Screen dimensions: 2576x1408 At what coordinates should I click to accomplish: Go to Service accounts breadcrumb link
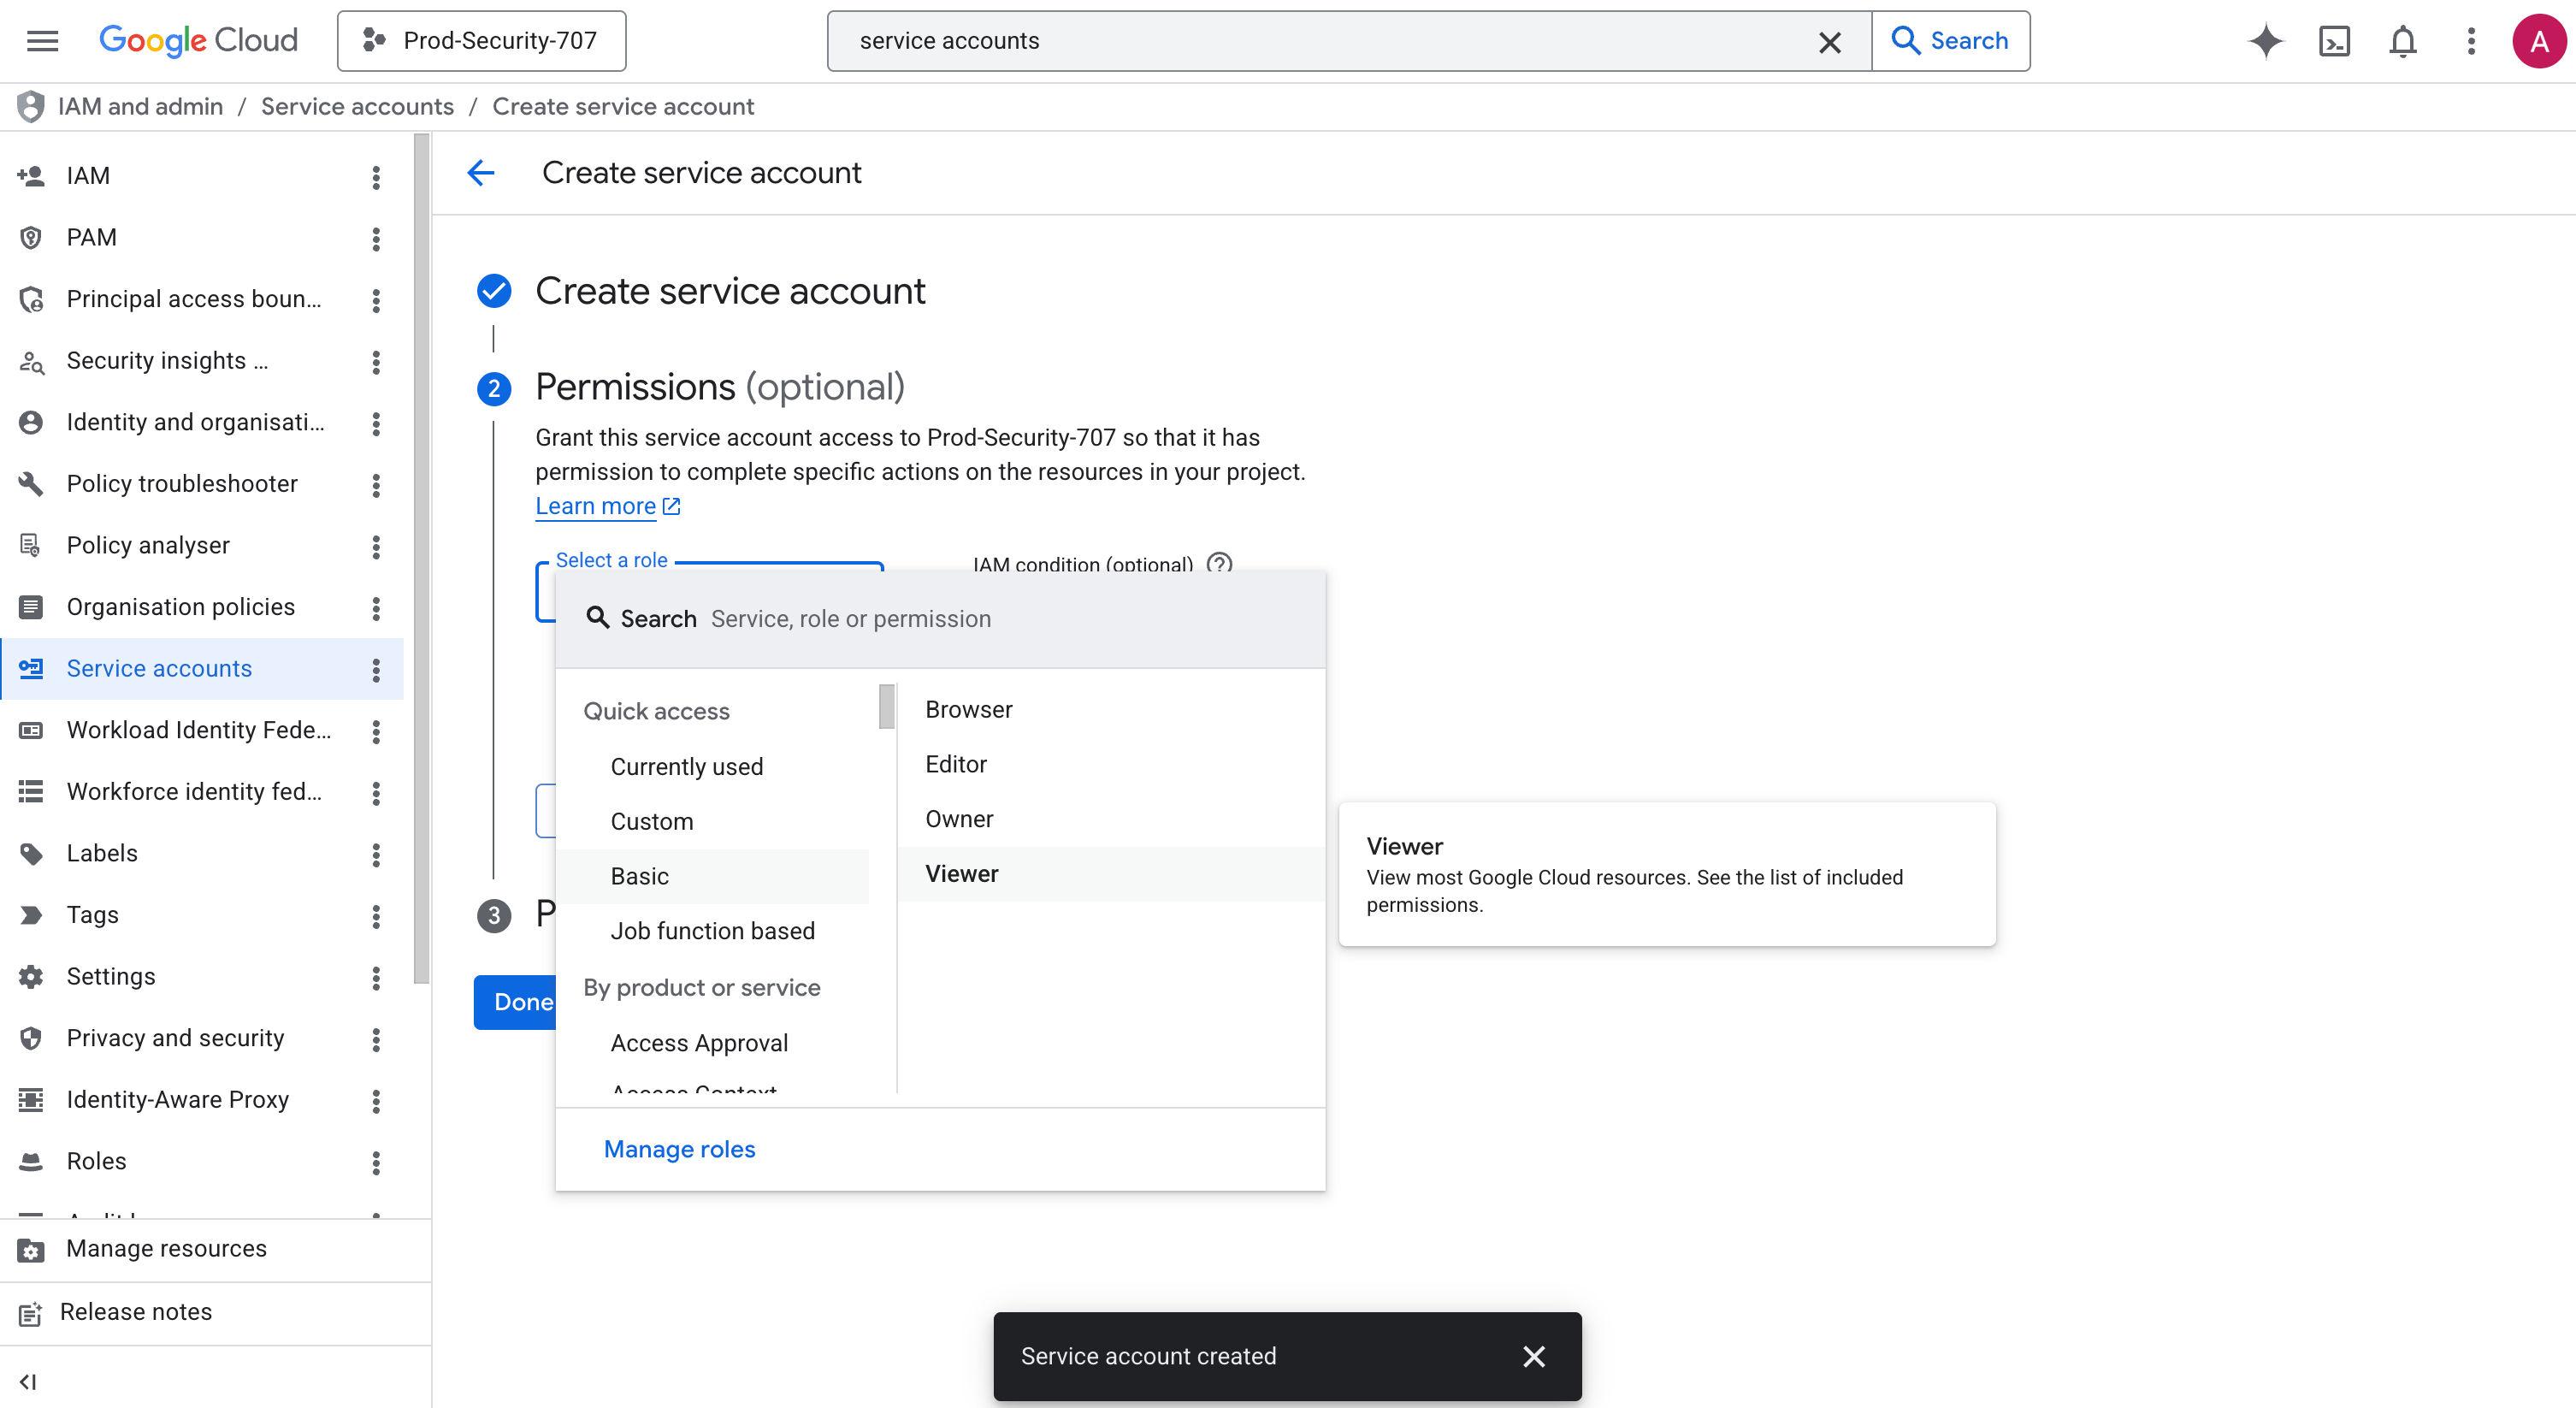[357, 107]
